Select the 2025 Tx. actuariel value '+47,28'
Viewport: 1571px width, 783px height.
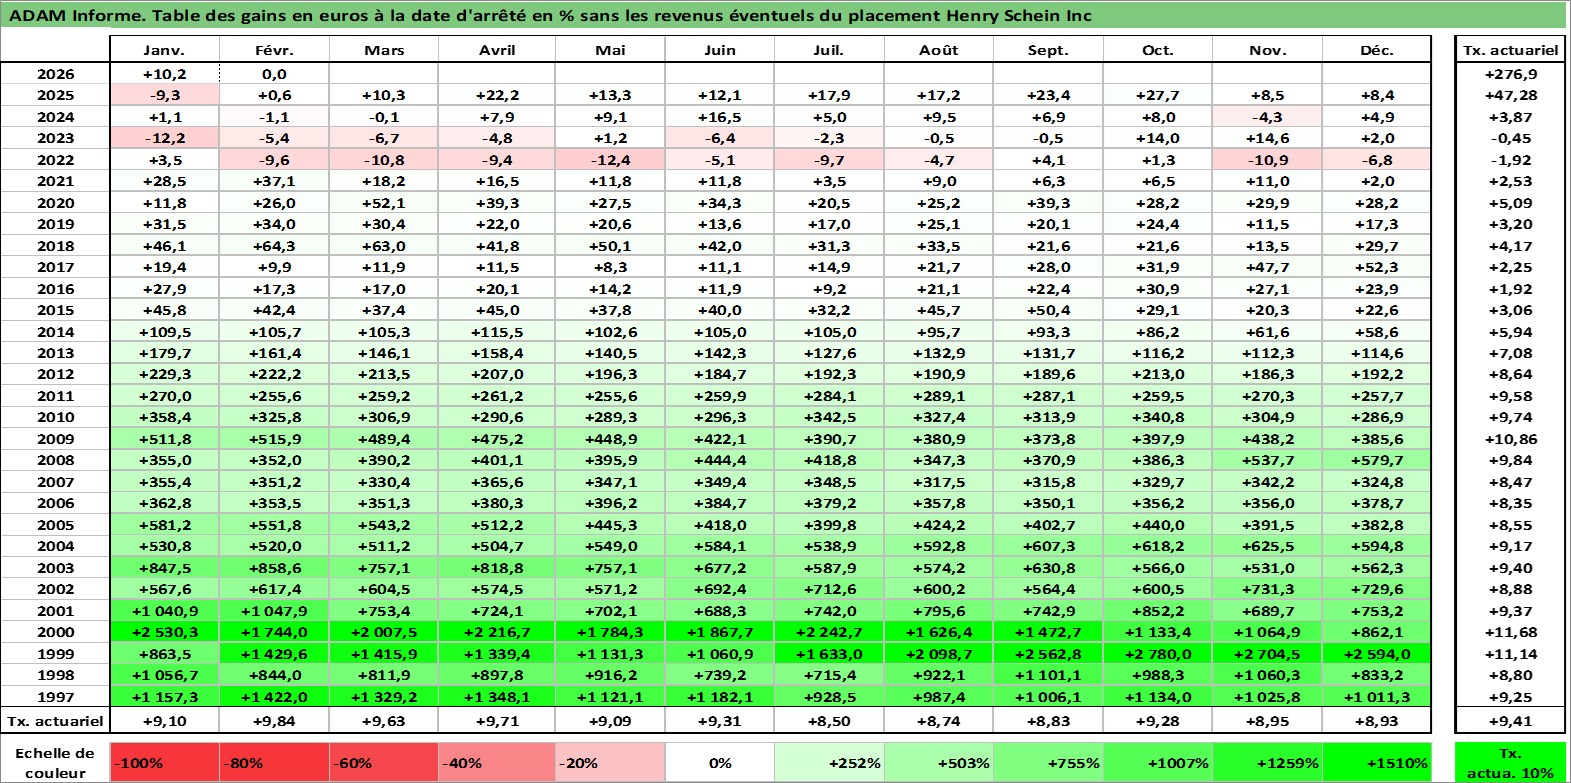point(1510,95)
